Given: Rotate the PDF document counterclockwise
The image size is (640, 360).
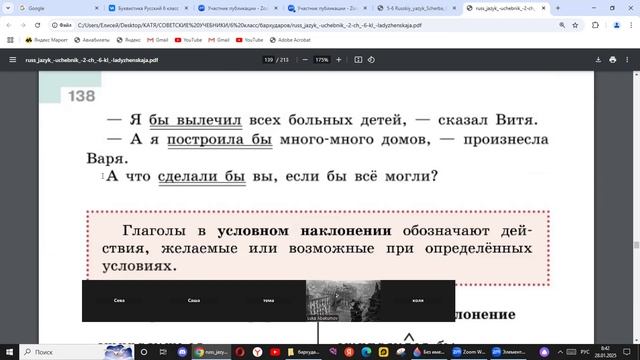Looking at the screenshot, I should click(371, 60).
